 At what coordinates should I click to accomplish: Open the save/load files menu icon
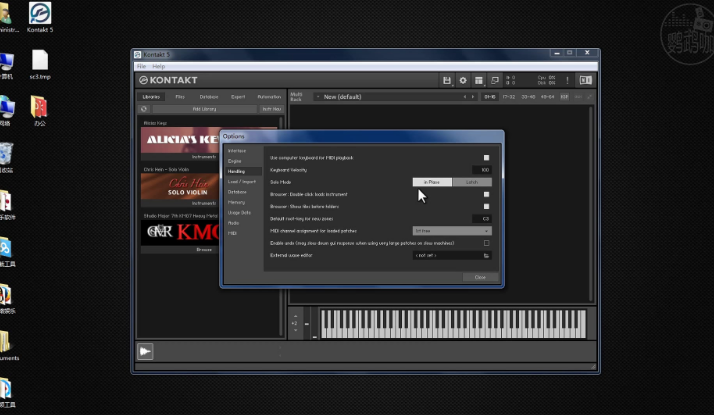[x=446, y=81]
